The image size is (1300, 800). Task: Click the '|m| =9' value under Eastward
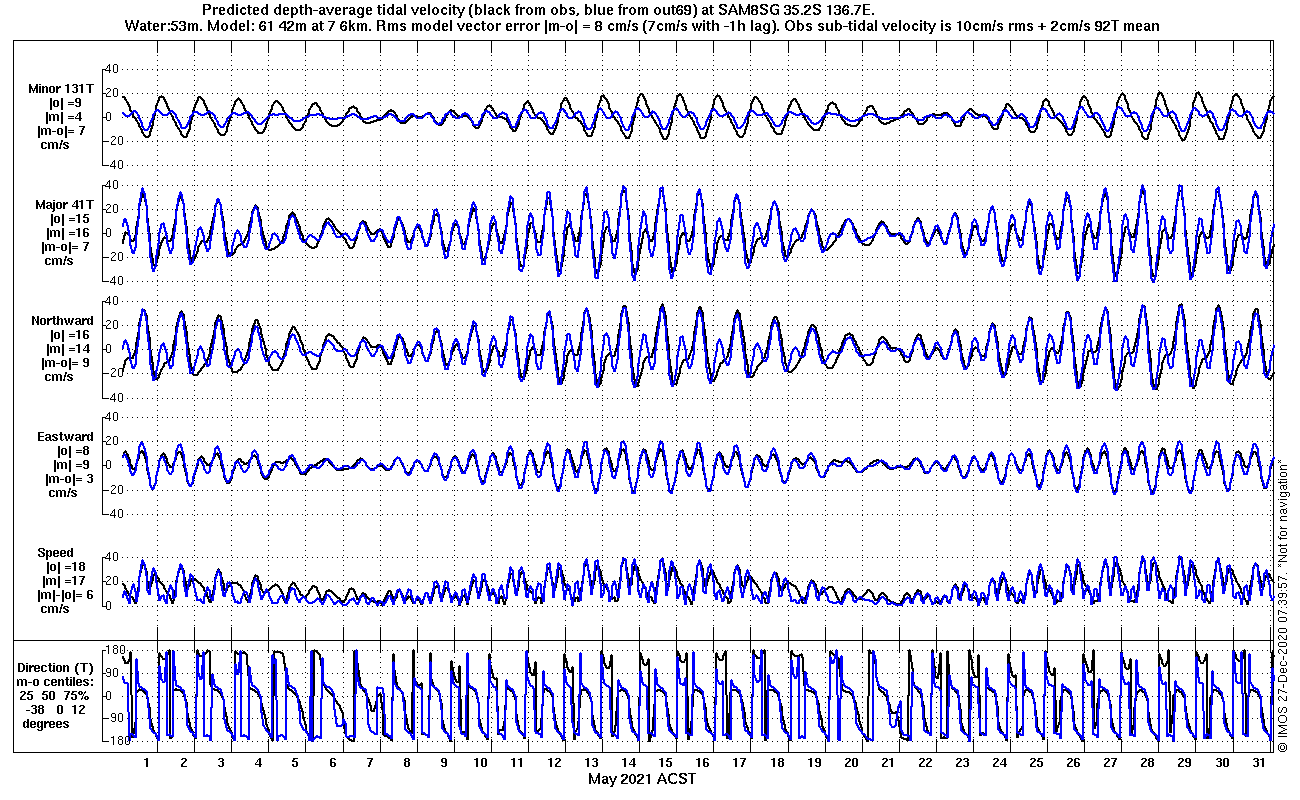(x=70, y=465)
